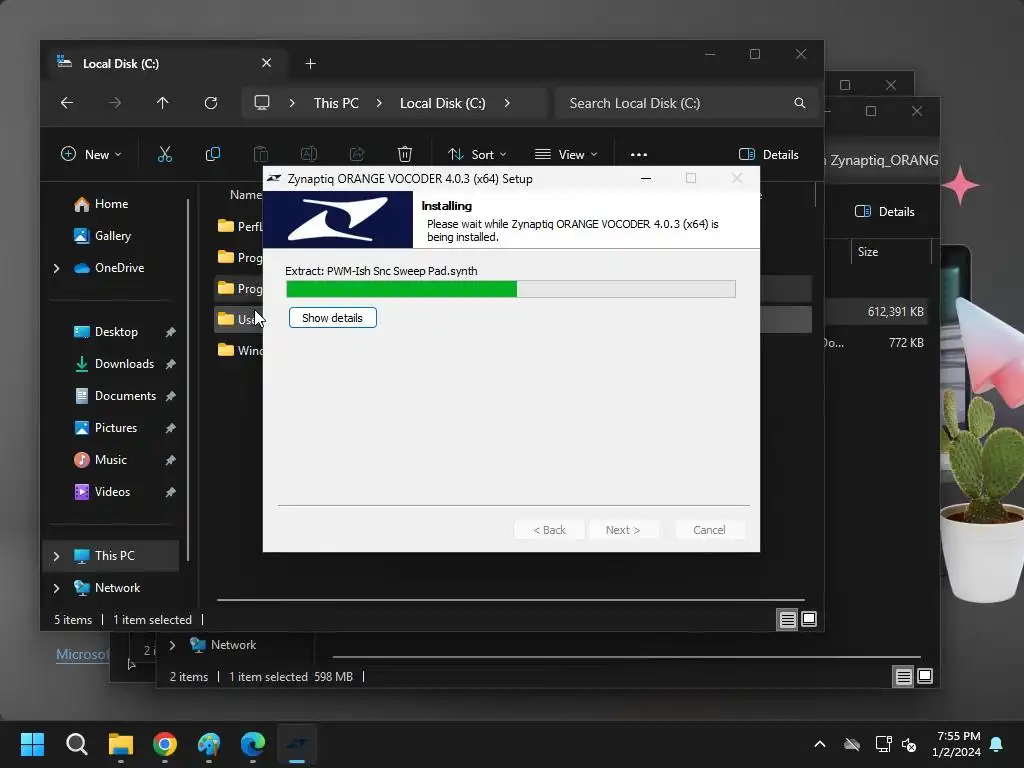Add a new Explorer tab
The width and height of the screenshot is (1024, 768).
[310, 63]
